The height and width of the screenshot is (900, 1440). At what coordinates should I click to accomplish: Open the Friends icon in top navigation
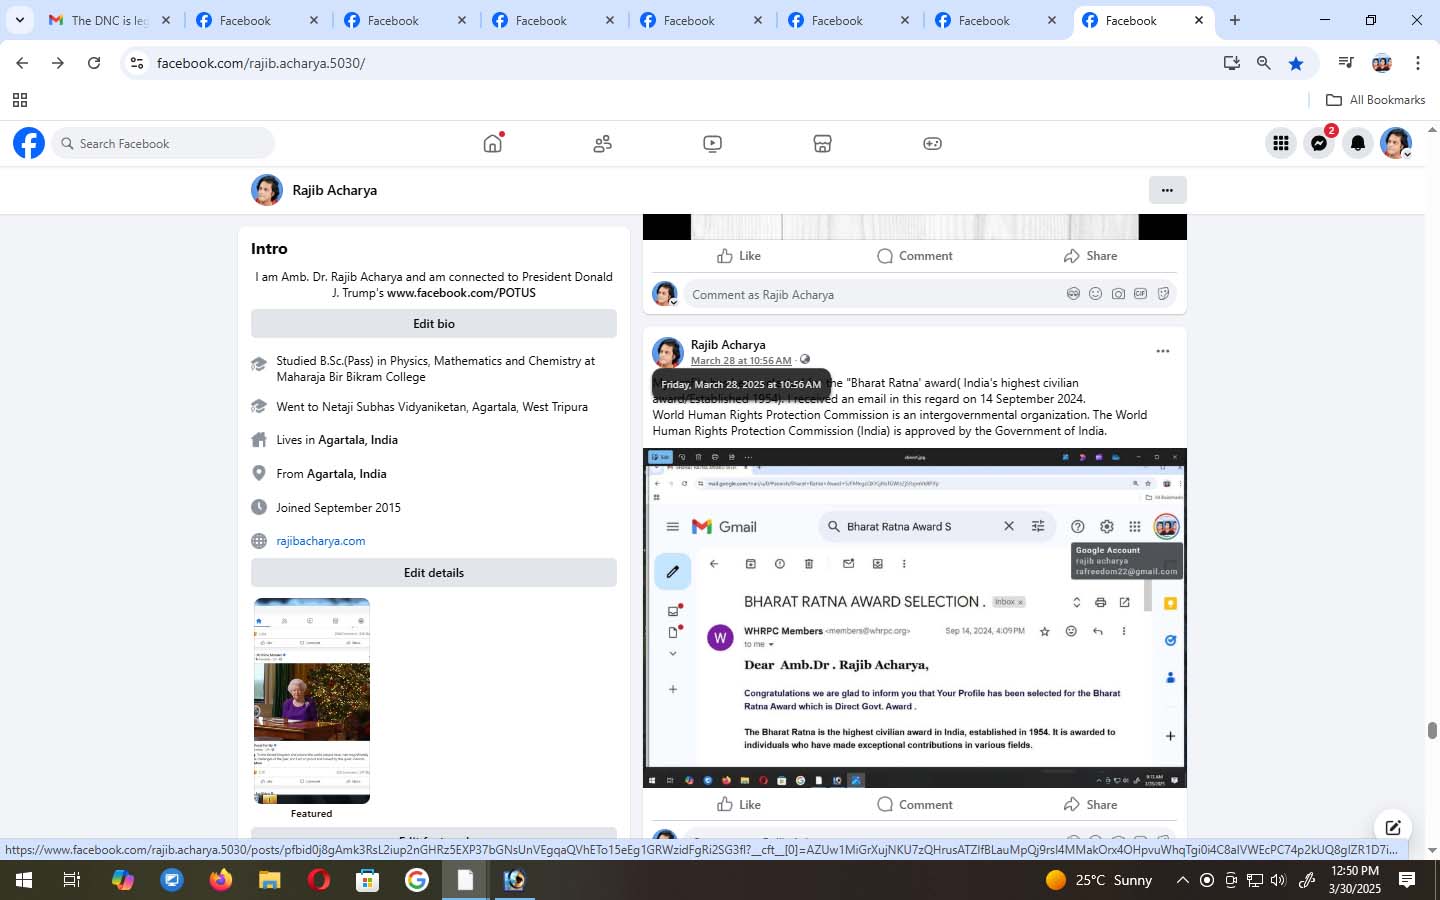coord(602,143)
